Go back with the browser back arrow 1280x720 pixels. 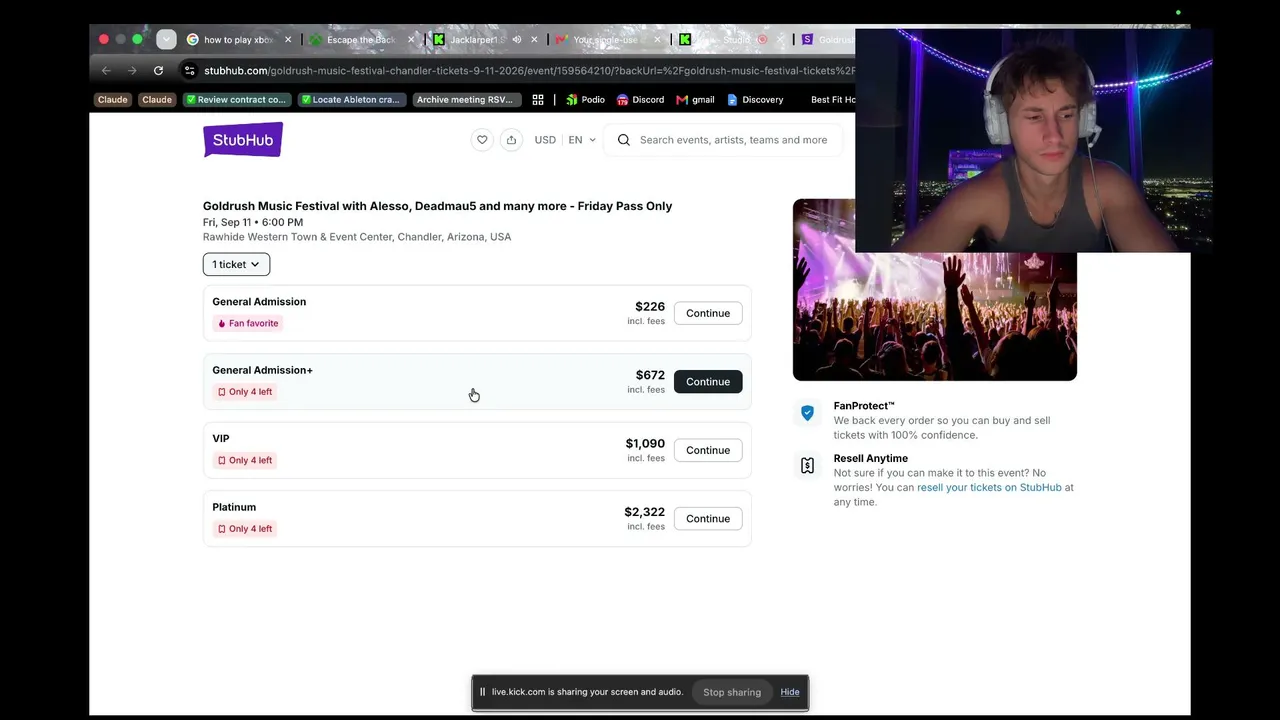106,70
